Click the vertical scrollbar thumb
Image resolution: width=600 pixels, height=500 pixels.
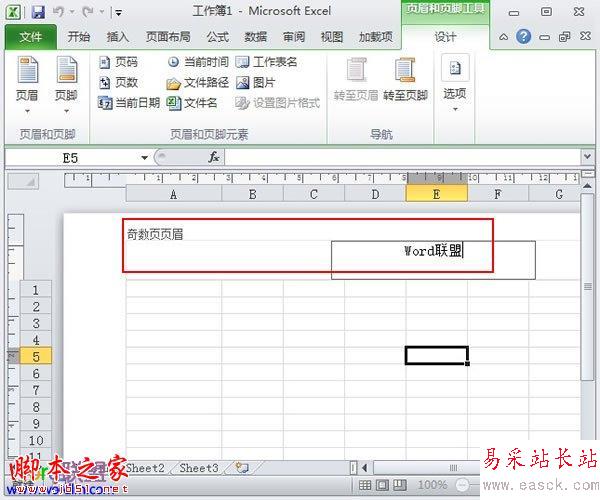coord(587,287)
